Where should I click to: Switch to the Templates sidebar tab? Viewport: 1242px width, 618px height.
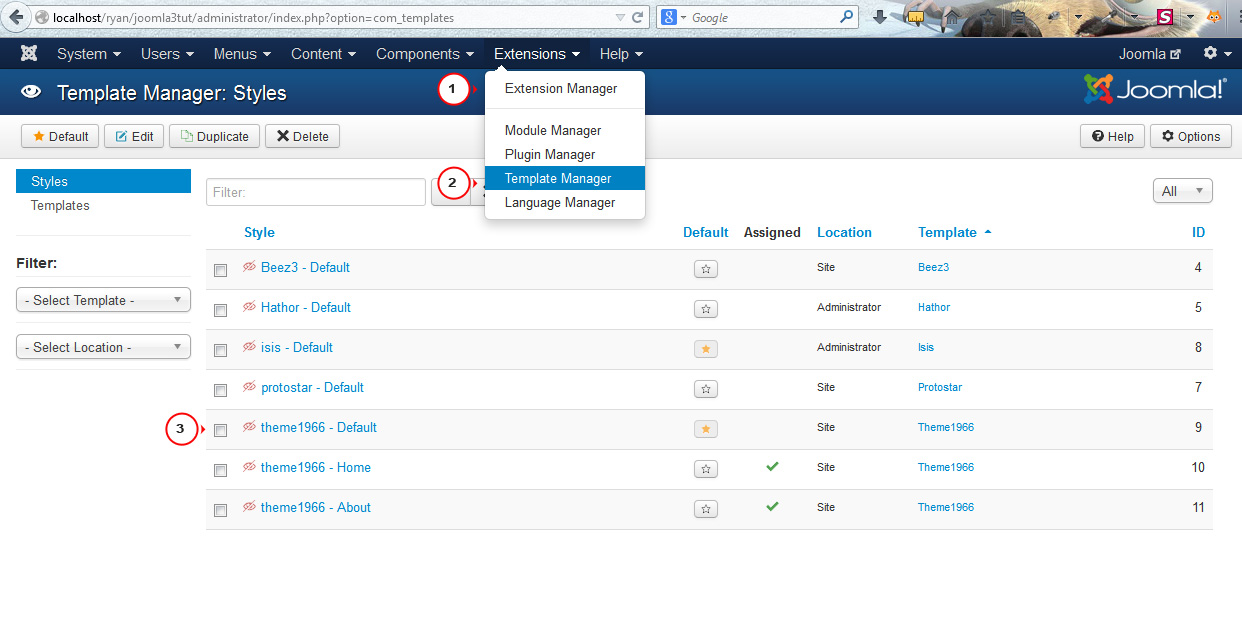pos(60,205)
